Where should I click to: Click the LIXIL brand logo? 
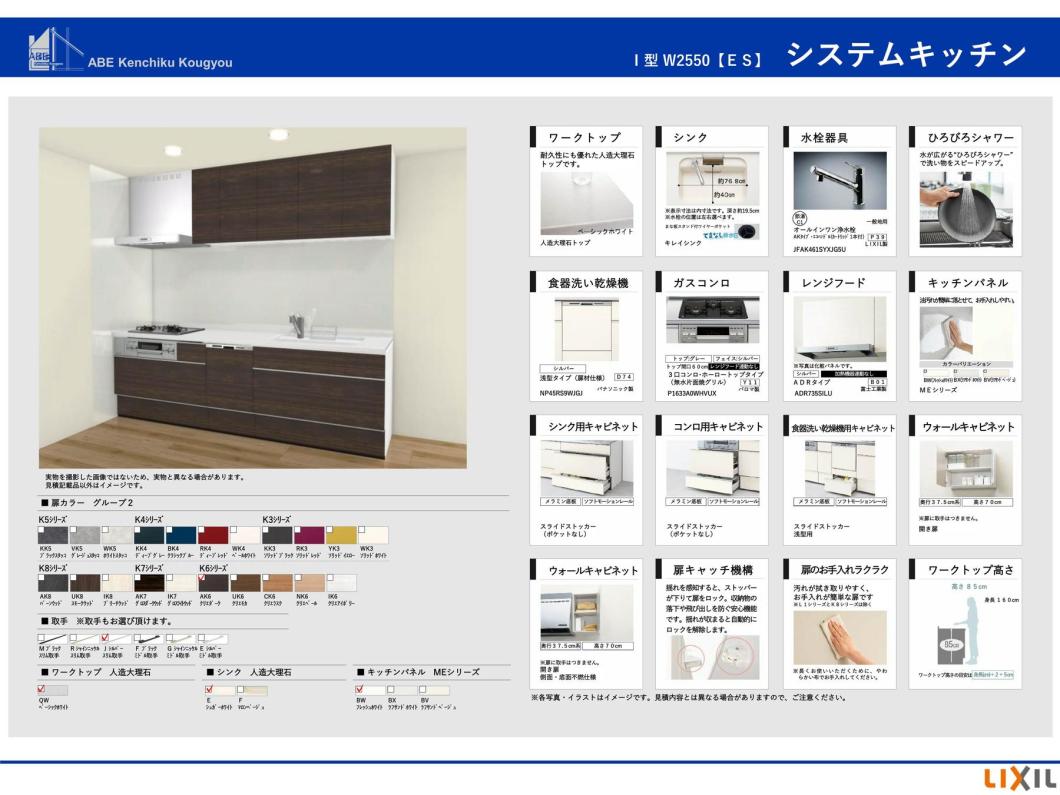click(x=1021, y=778)
